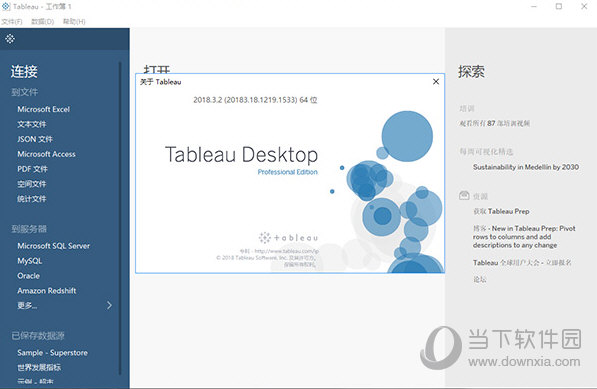Open the 文件(F) menu
The width and height of the screenshot is (597, 389).
(x=11, y=21)
